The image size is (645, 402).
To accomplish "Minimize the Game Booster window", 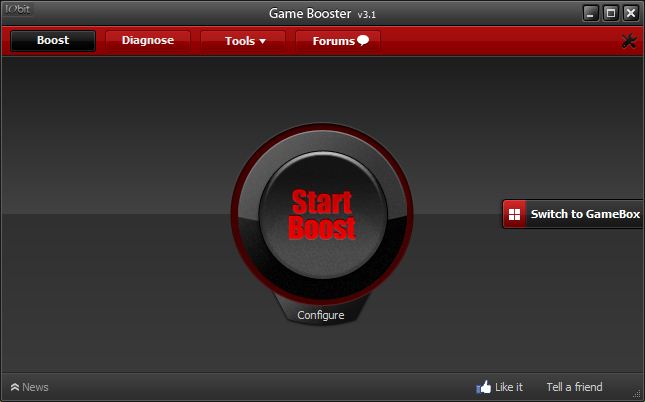I will coord(591,13).
